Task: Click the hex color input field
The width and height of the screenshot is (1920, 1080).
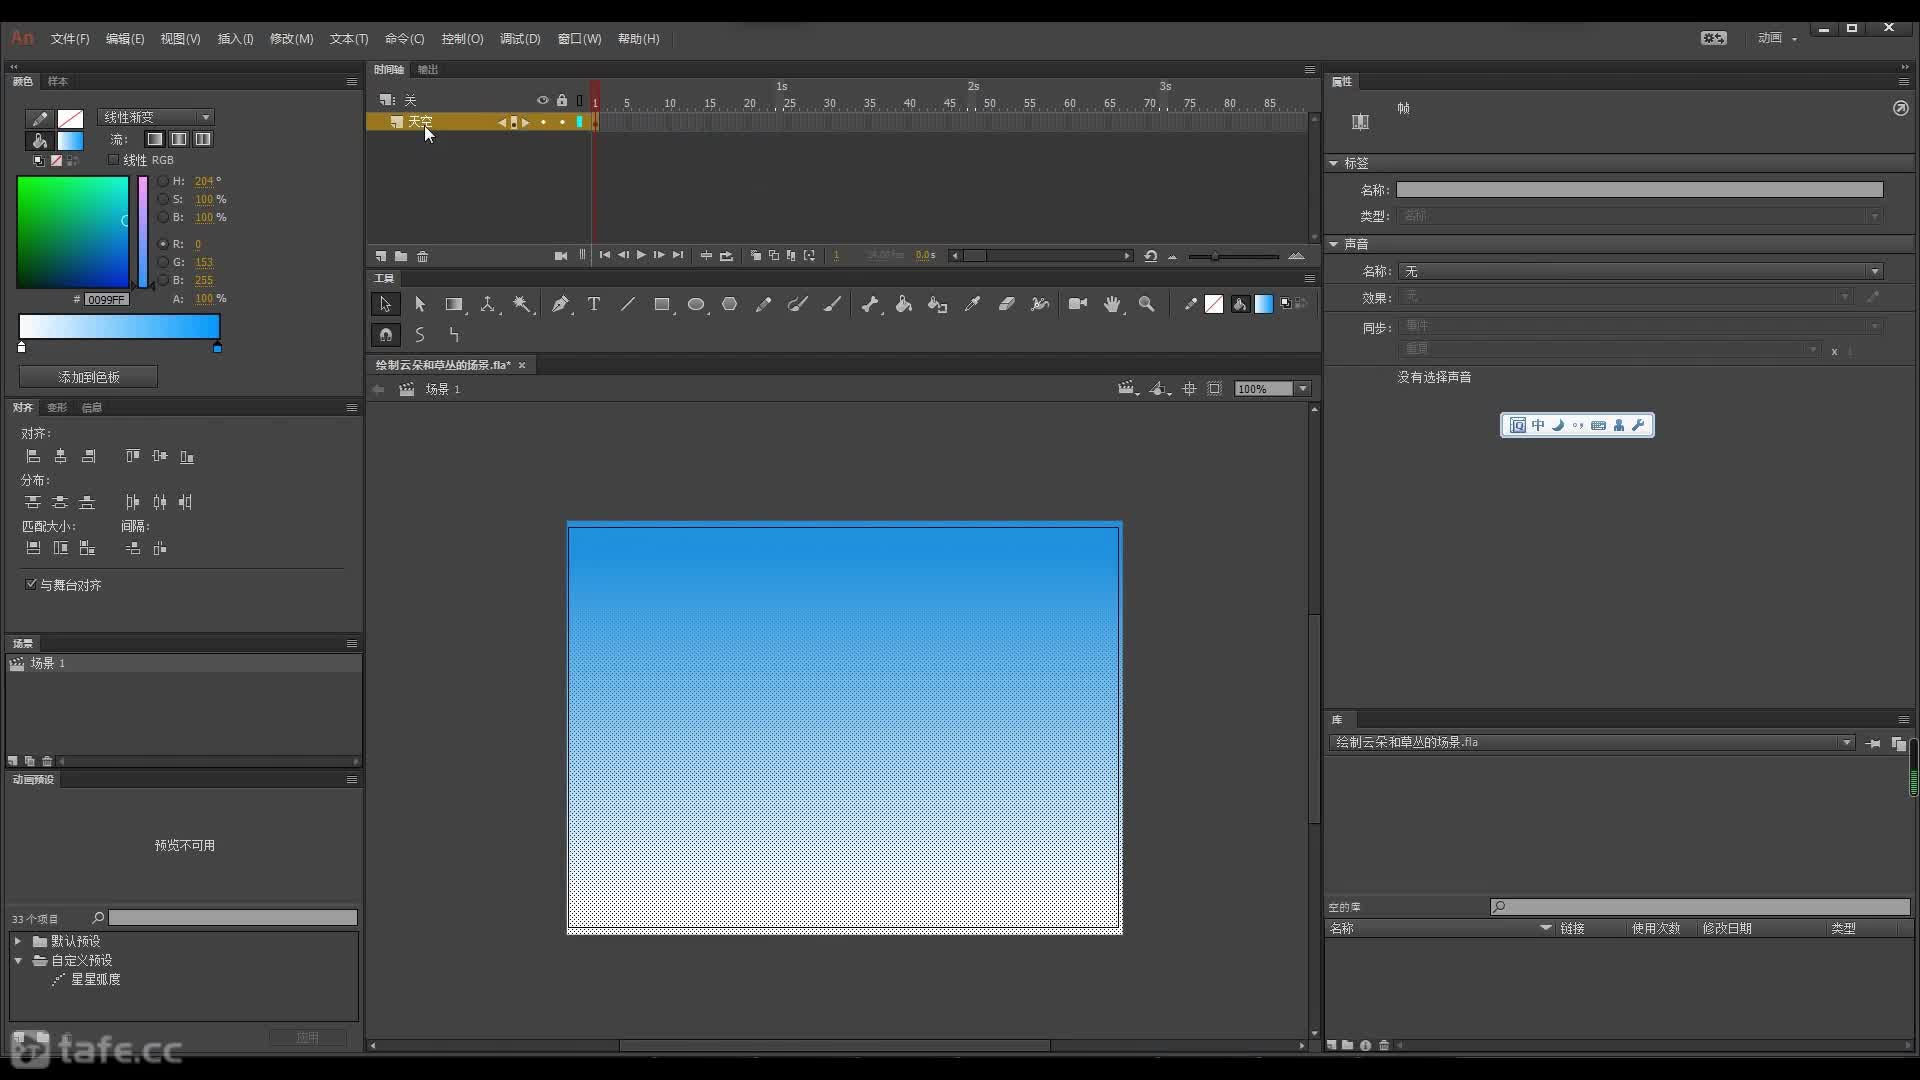Action: [x=106, y=299]
